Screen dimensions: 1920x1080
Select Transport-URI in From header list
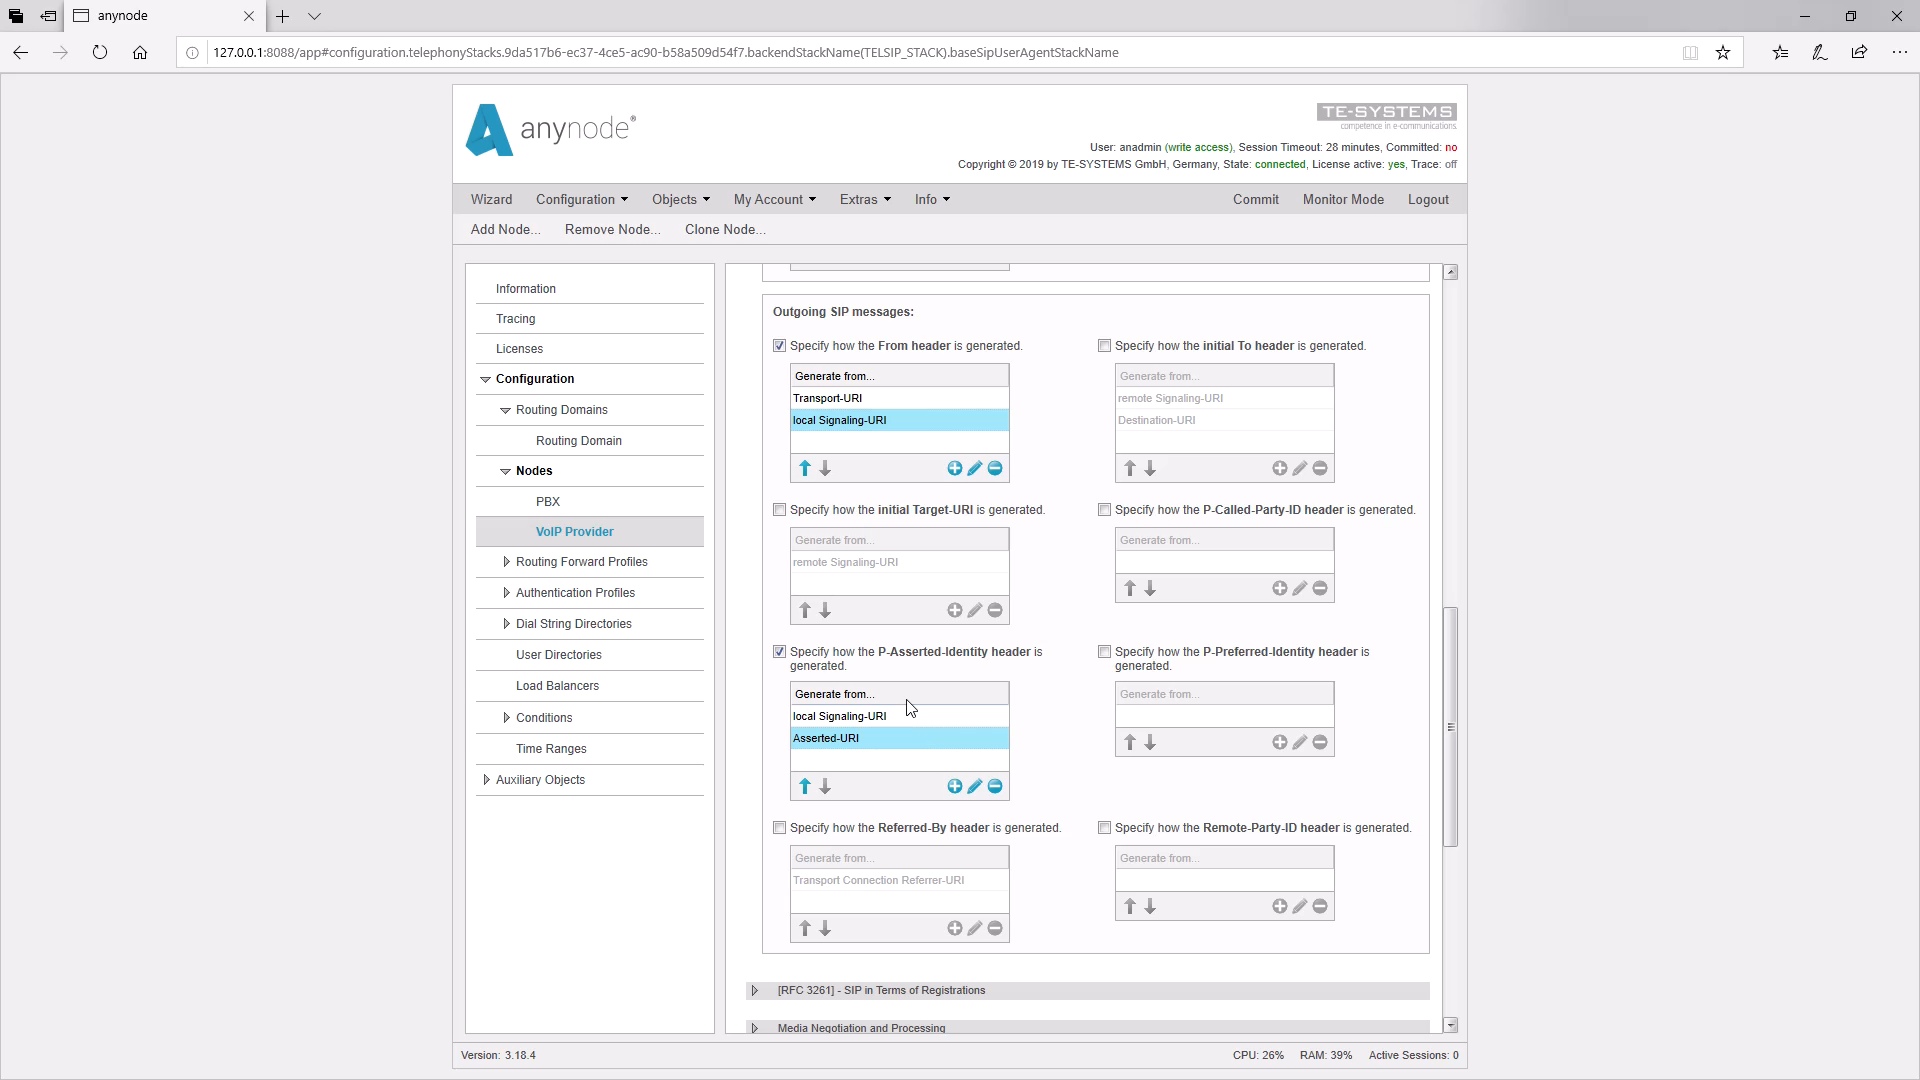[x=899, y=398]
